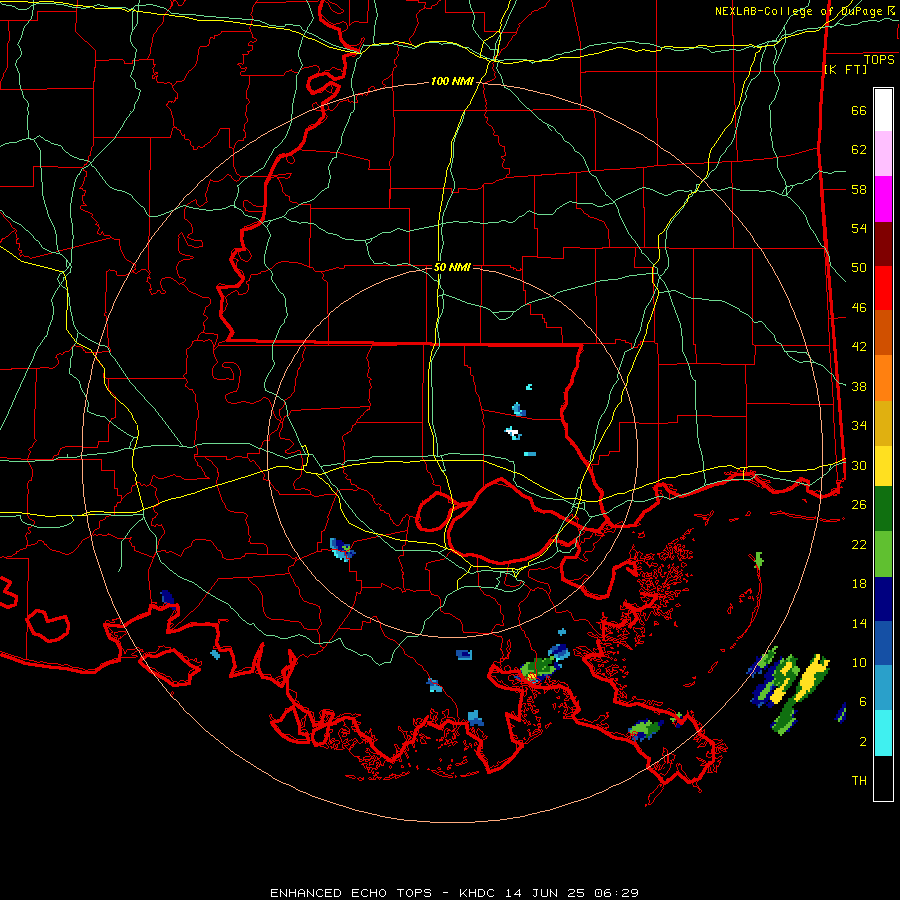Screen dimensions: 900x900
Task: Click the gold legend band
Action: (x=883, y=424)
